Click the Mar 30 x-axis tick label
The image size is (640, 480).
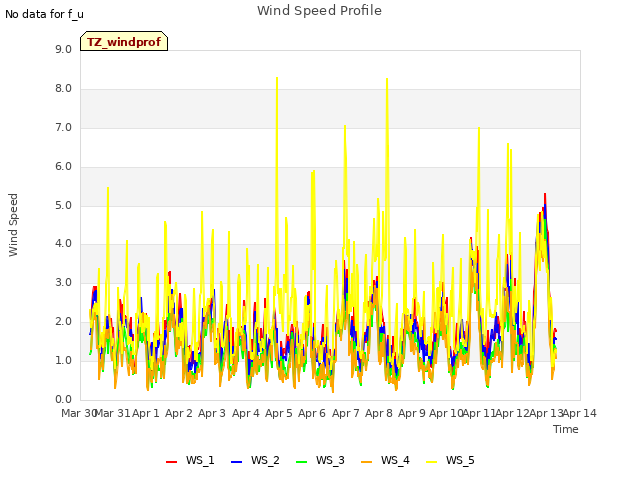(78, 413)
